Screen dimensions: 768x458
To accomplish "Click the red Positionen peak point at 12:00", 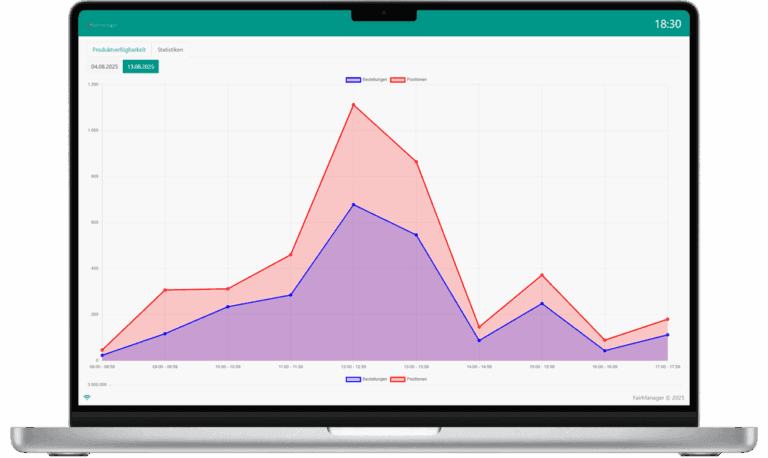I will 353,104.
